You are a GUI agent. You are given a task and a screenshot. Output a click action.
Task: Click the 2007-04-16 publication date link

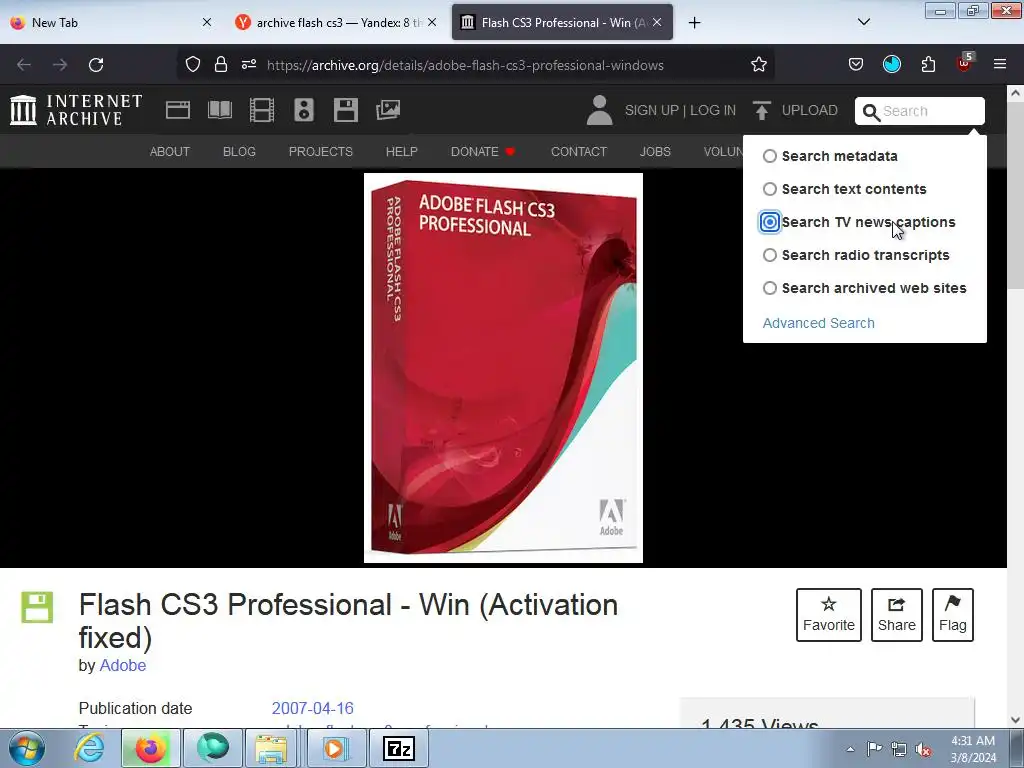[312, 709]
